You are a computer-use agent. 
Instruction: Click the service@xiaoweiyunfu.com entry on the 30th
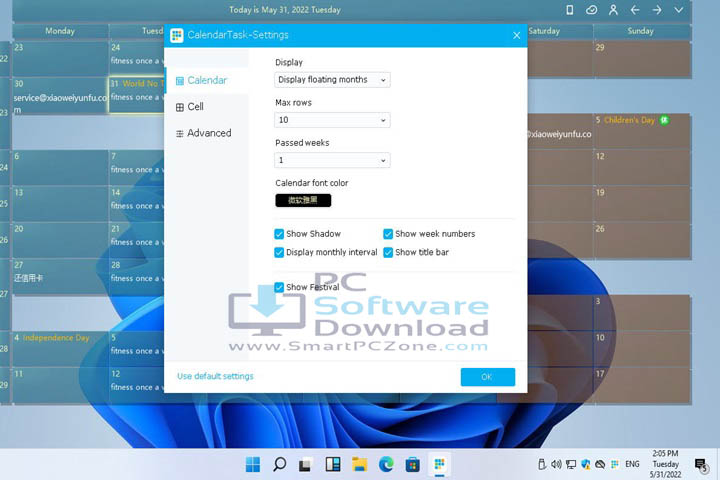[60, 102]
